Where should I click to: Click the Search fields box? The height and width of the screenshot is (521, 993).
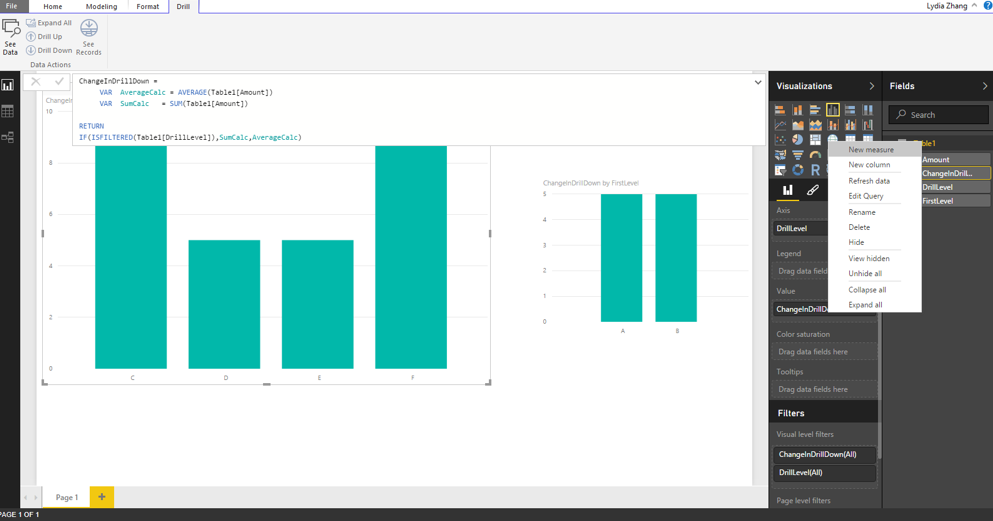(939, 115)
